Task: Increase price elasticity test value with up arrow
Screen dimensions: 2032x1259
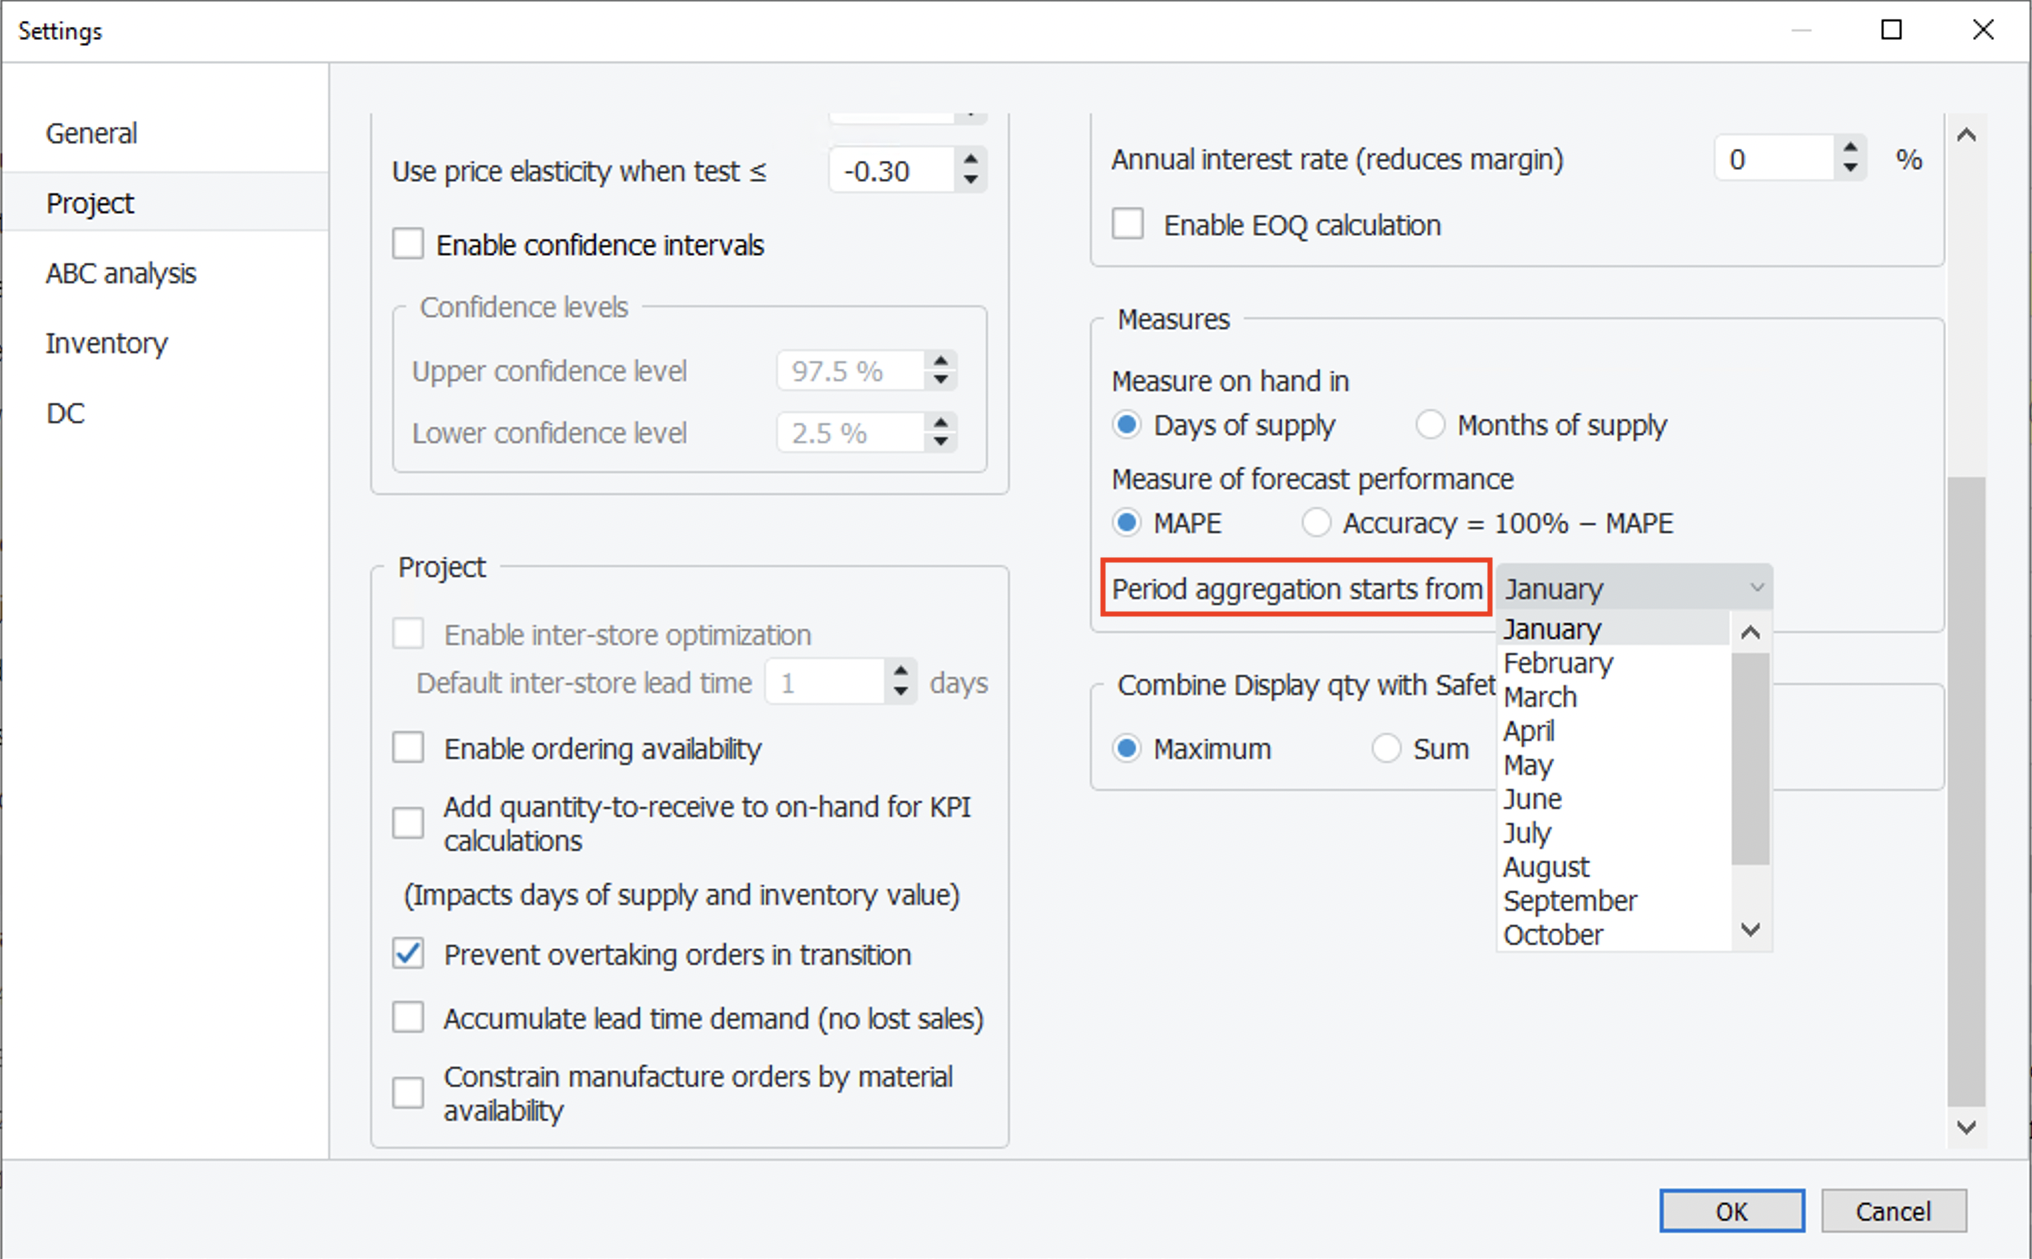Action: coord(970,159)
